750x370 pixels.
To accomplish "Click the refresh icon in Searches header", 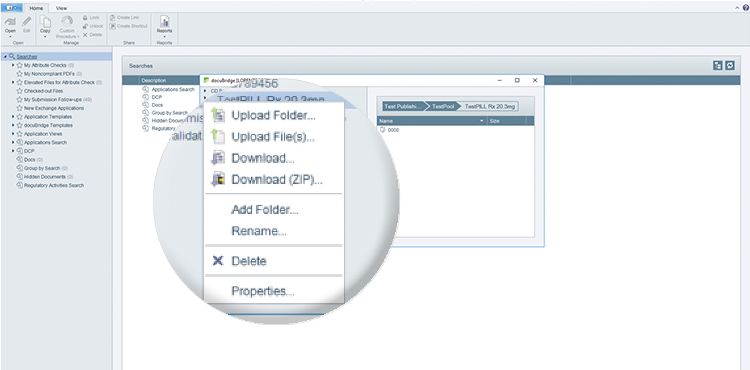I will (729, 65).
